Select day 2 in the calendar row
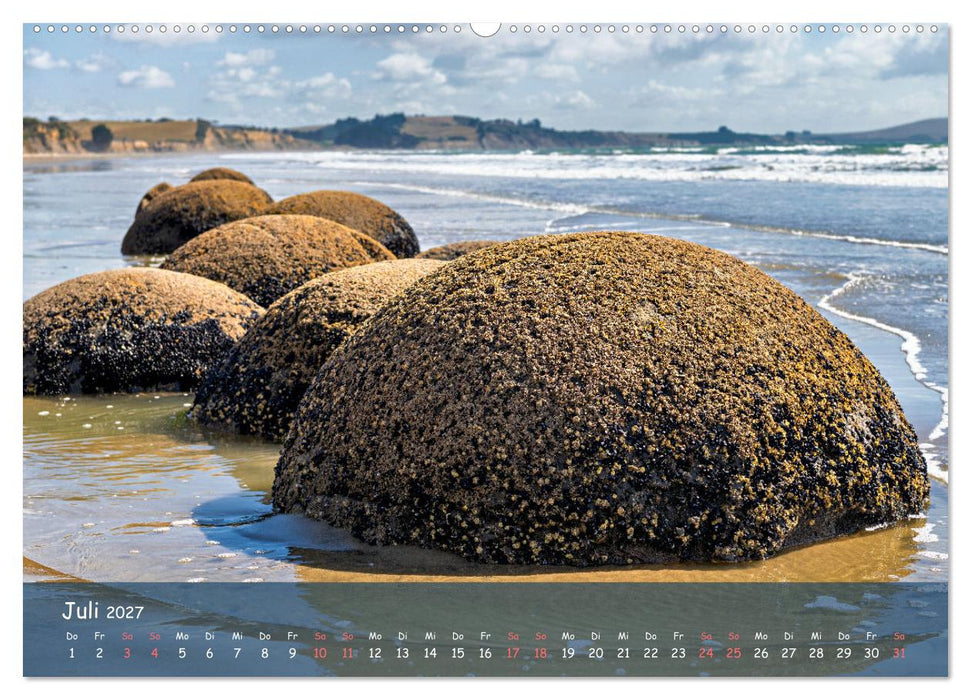 pos(99,653)
